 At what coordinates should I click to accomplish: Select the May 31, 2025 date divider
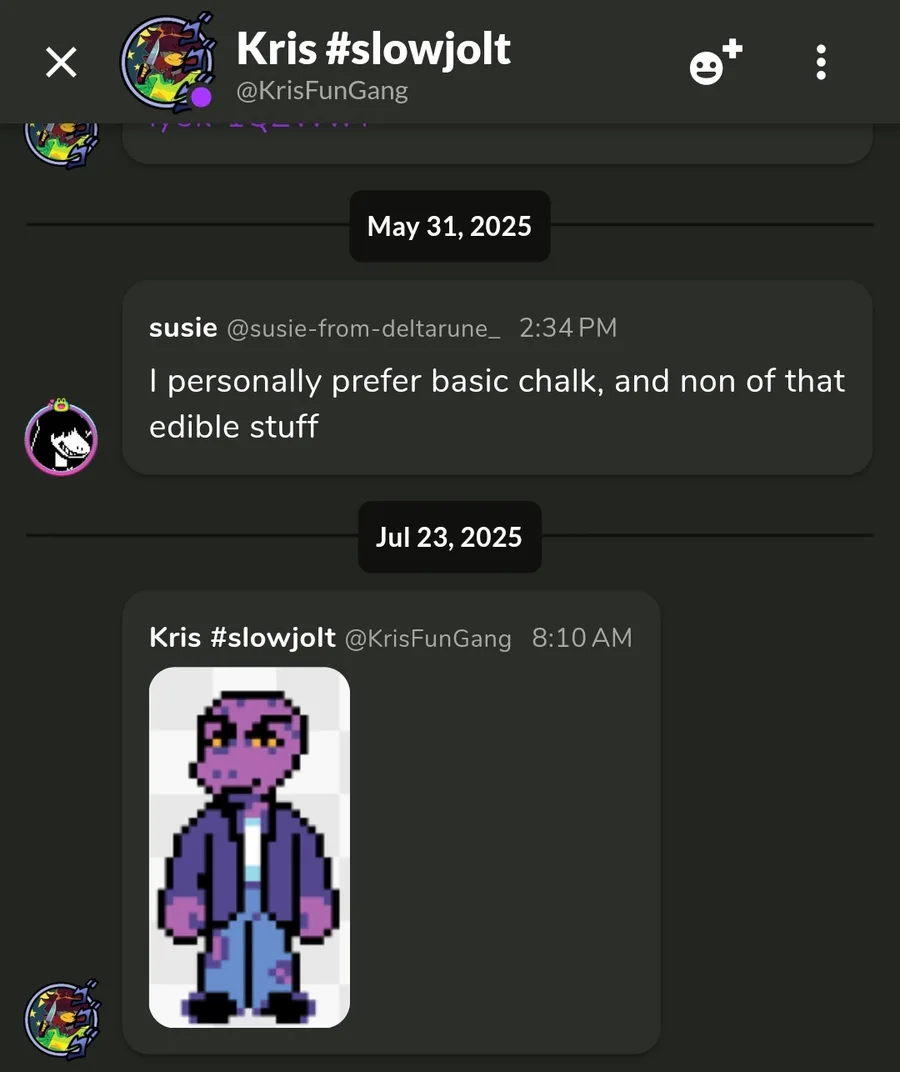449,226
